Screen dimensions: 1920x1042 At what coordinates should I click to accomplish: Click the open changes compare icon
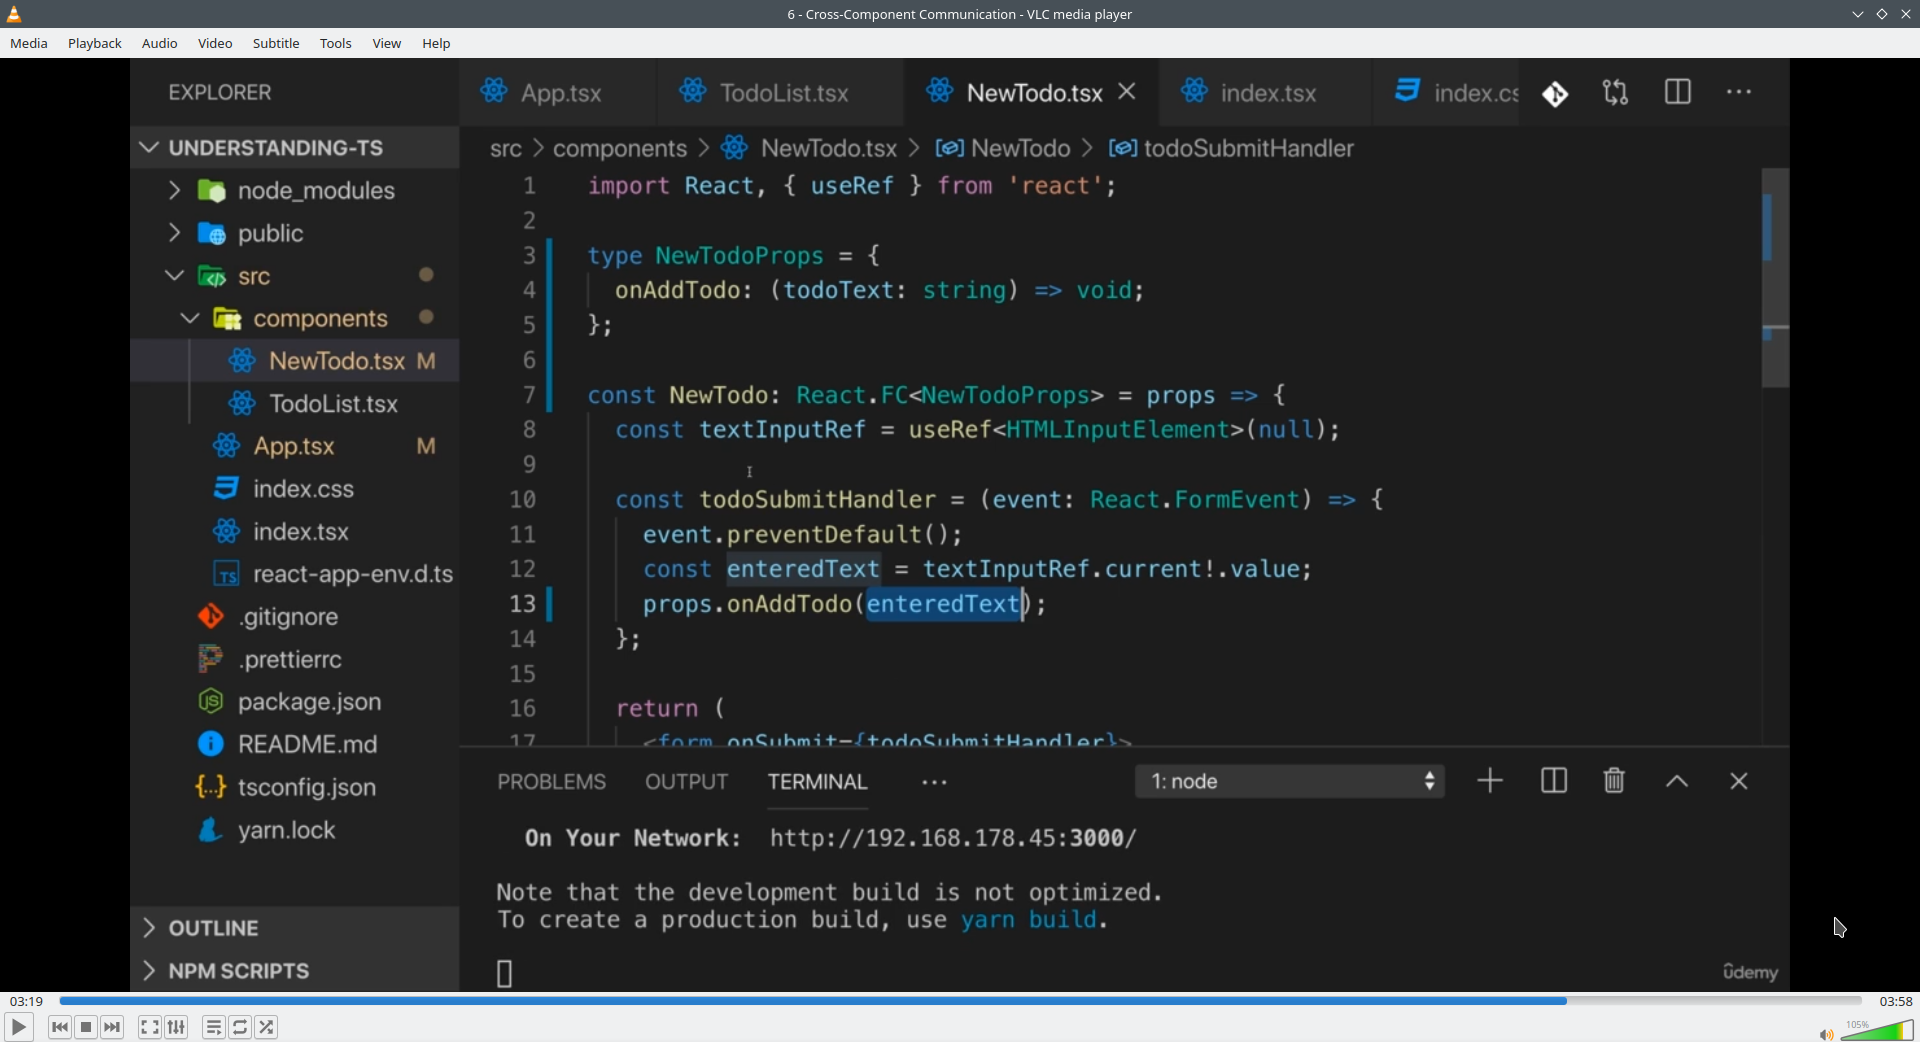point(1616,93)
